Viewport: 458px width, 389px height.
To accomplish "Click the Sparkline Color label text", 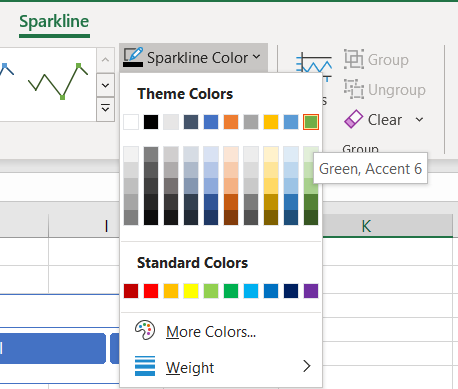I will (197, 58).
